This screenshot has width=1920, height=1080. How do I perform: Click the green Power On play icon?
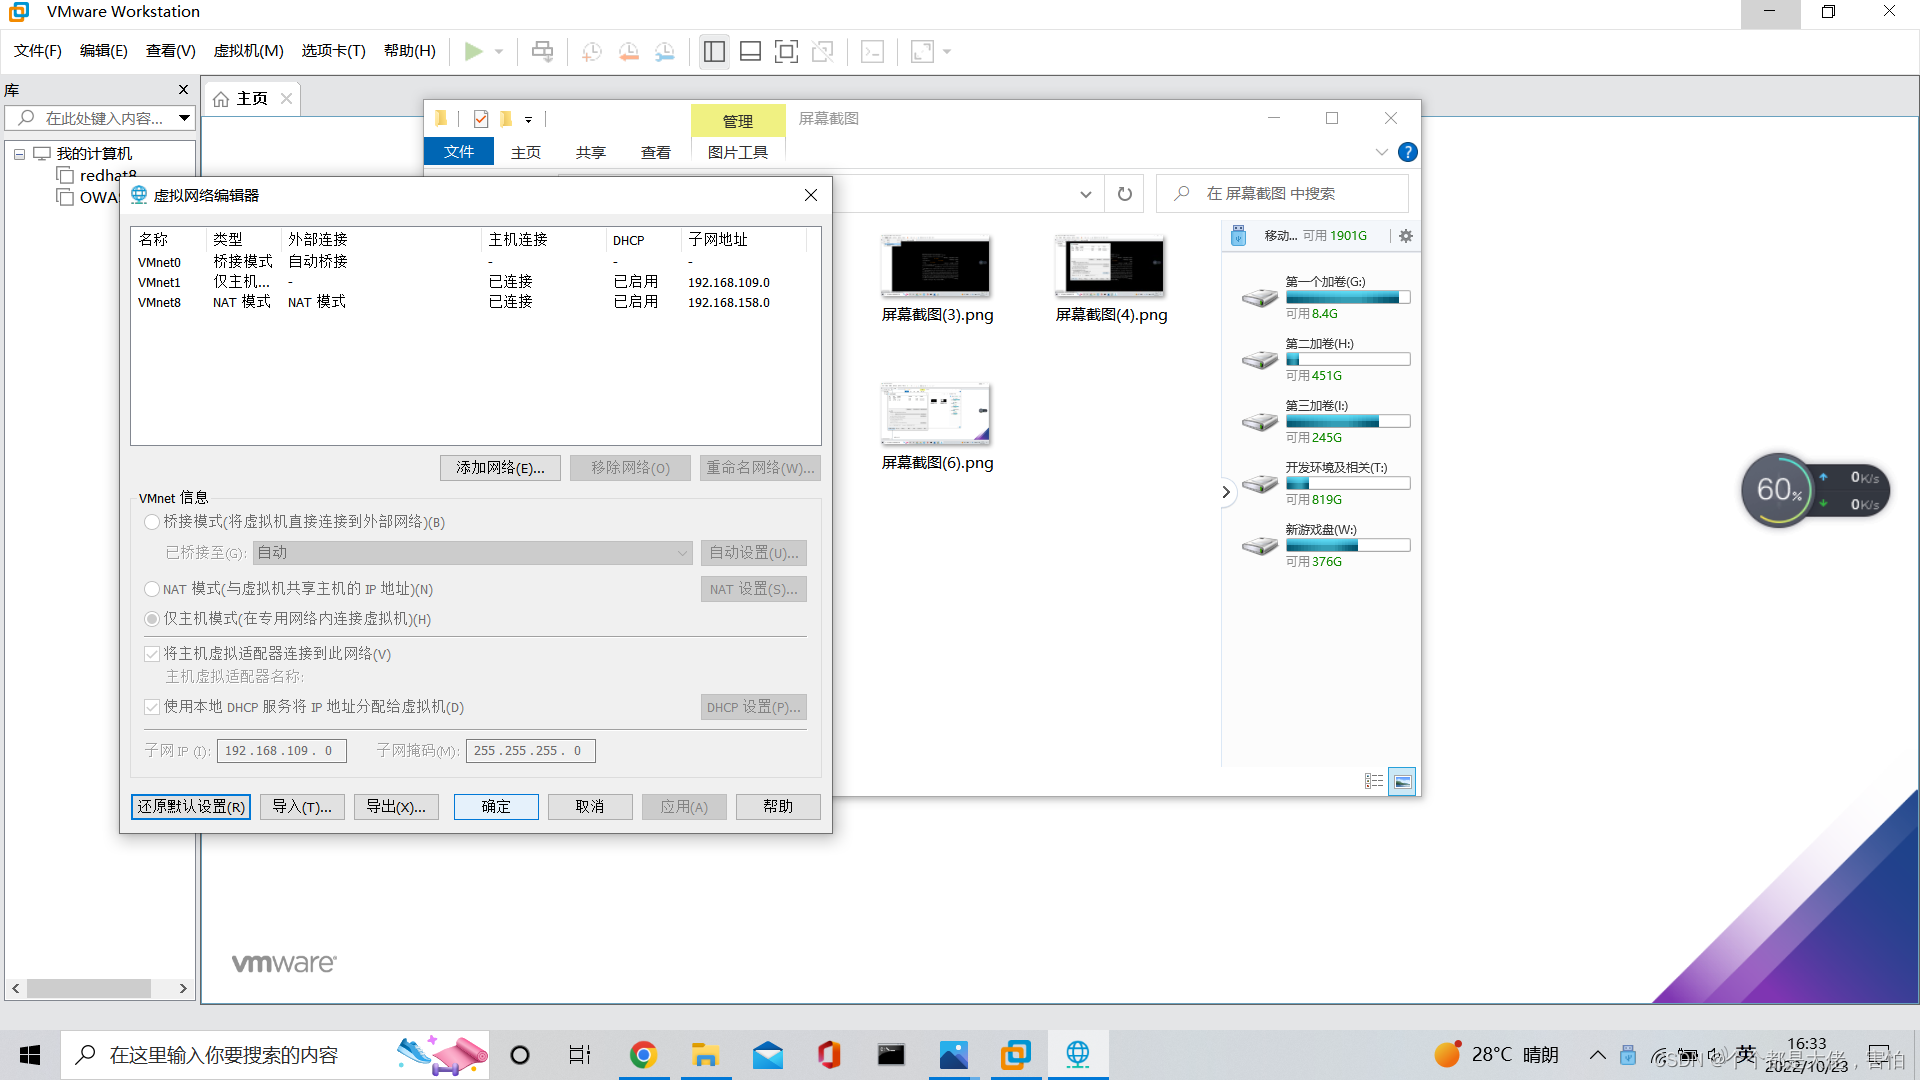(x=474, y=51)
